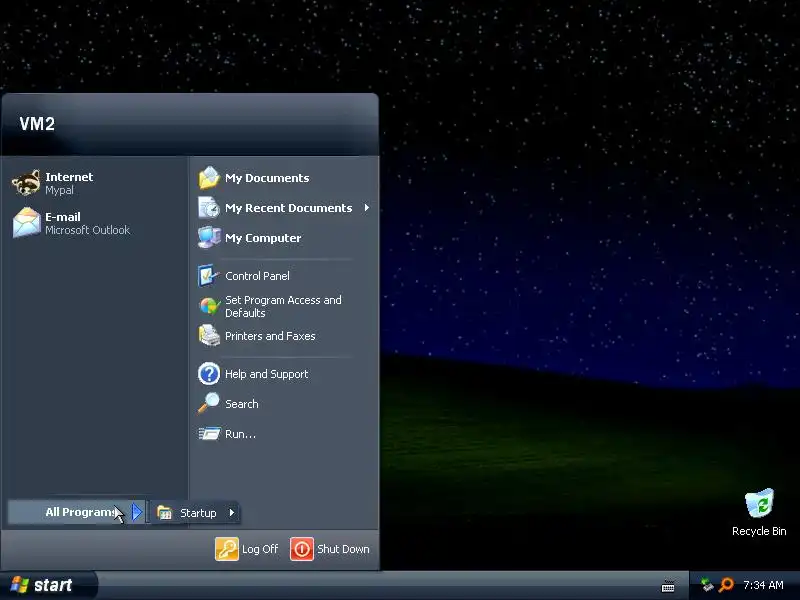Click the E-mail pinned item label
Image resolution: width=800 pixels, height=600 pixels.
coord(62,216)
